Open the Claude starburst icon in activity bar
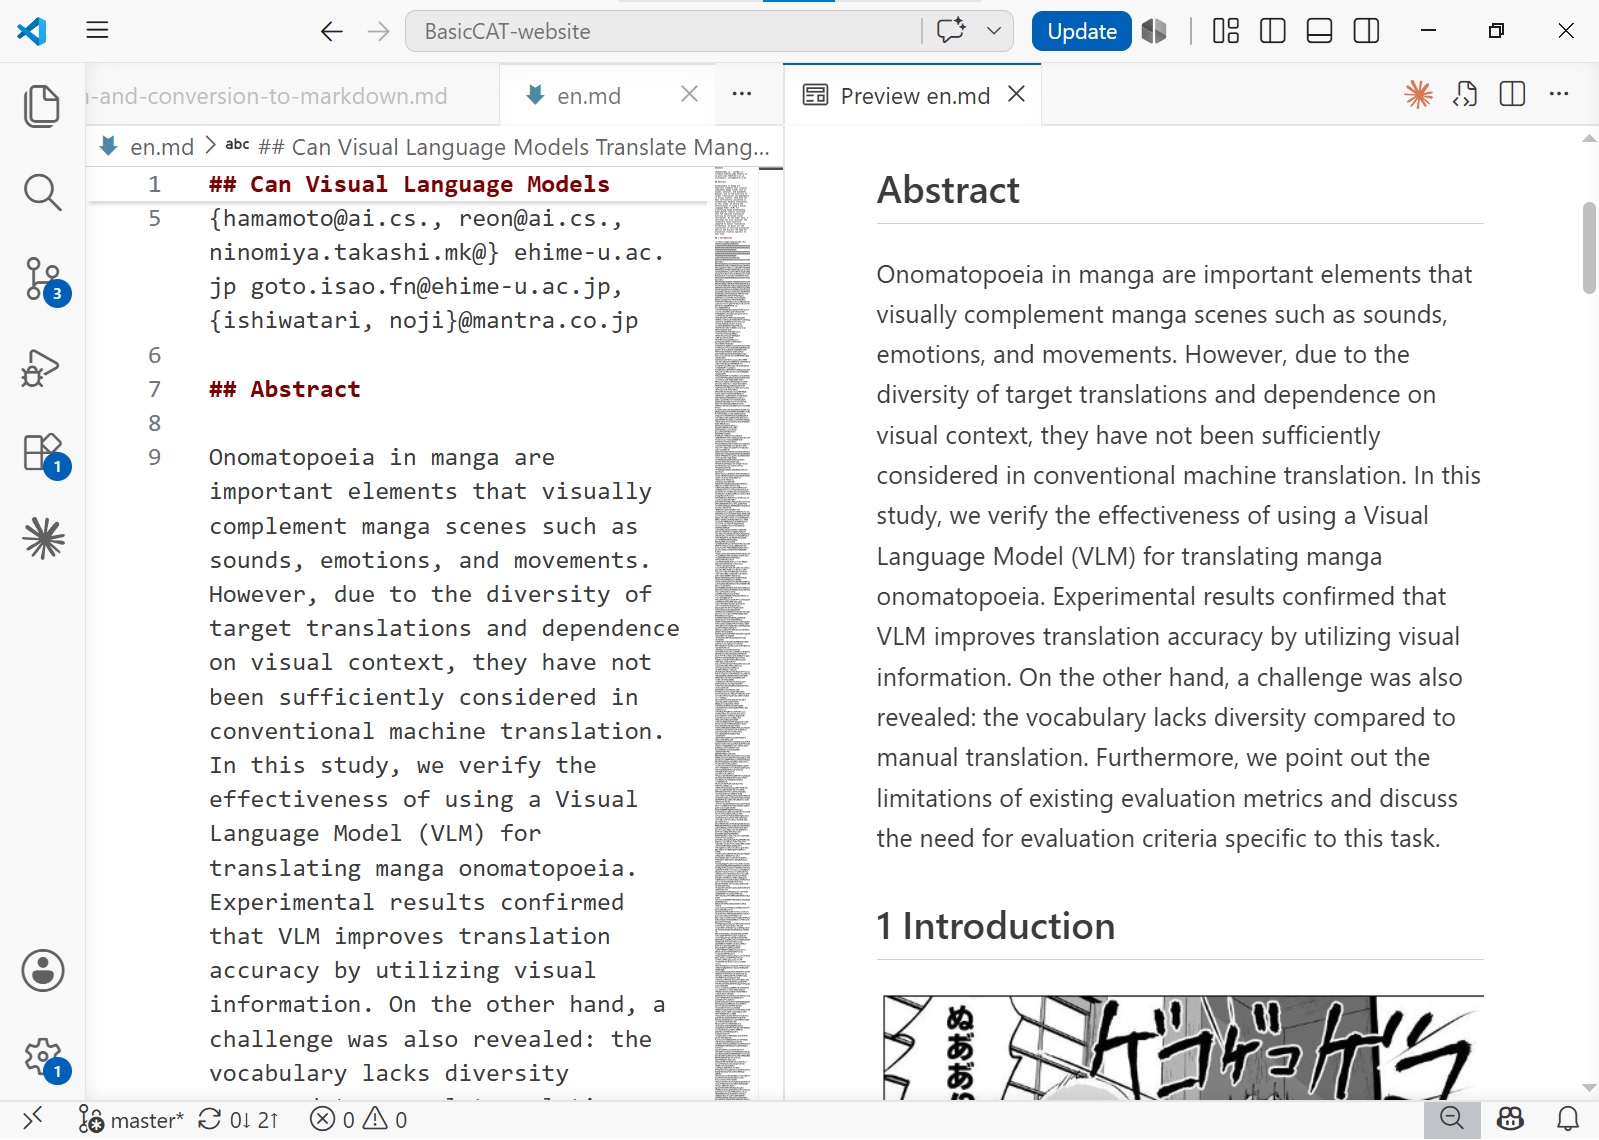The image size is (1599, 1140). coord(42,539)
